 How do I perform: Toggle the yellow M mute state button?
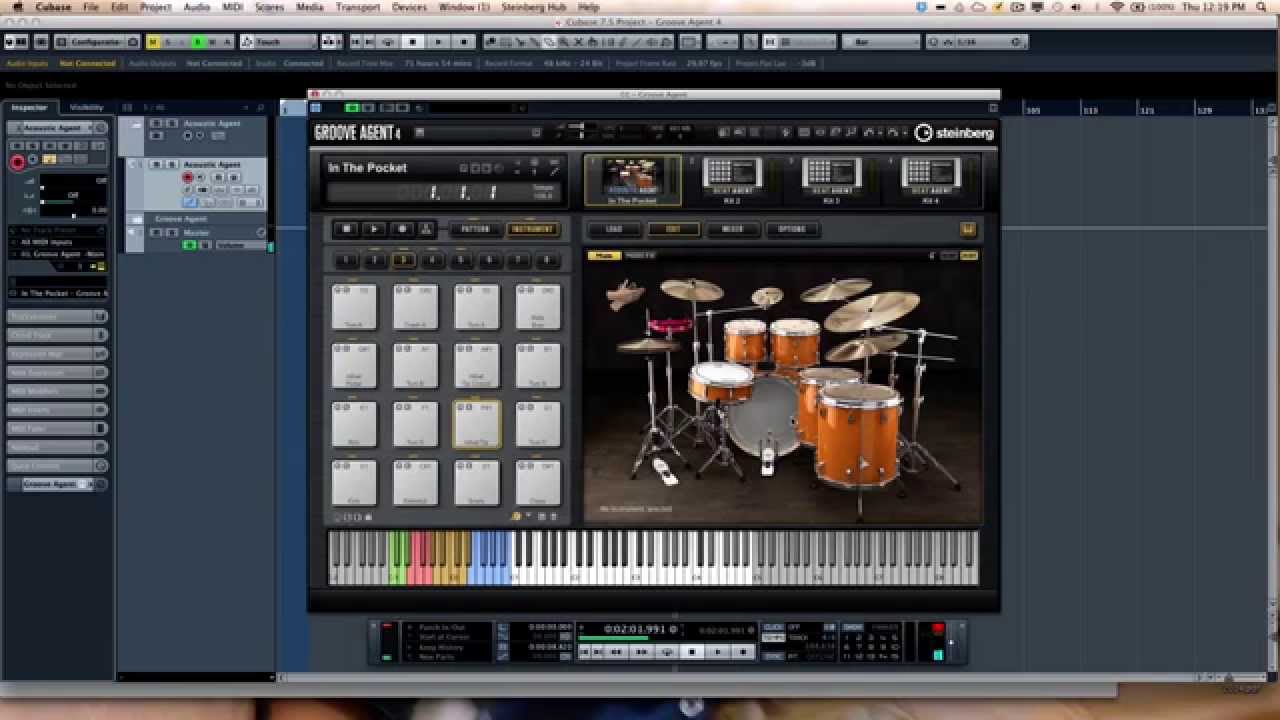point(153,42)
